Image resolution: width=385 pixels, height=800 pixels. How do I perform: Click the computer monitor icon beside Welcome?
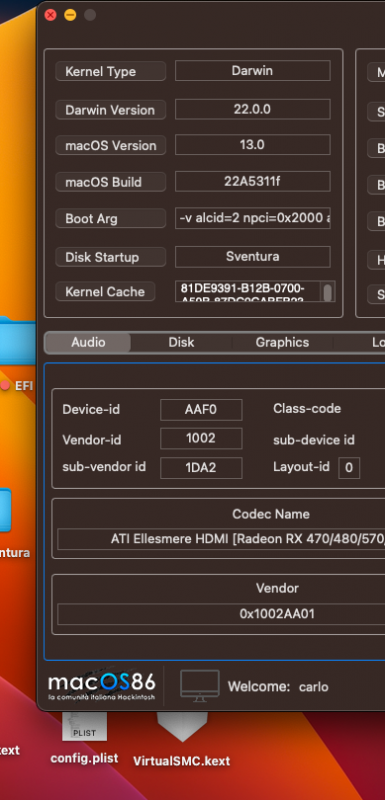click(200, 686)
